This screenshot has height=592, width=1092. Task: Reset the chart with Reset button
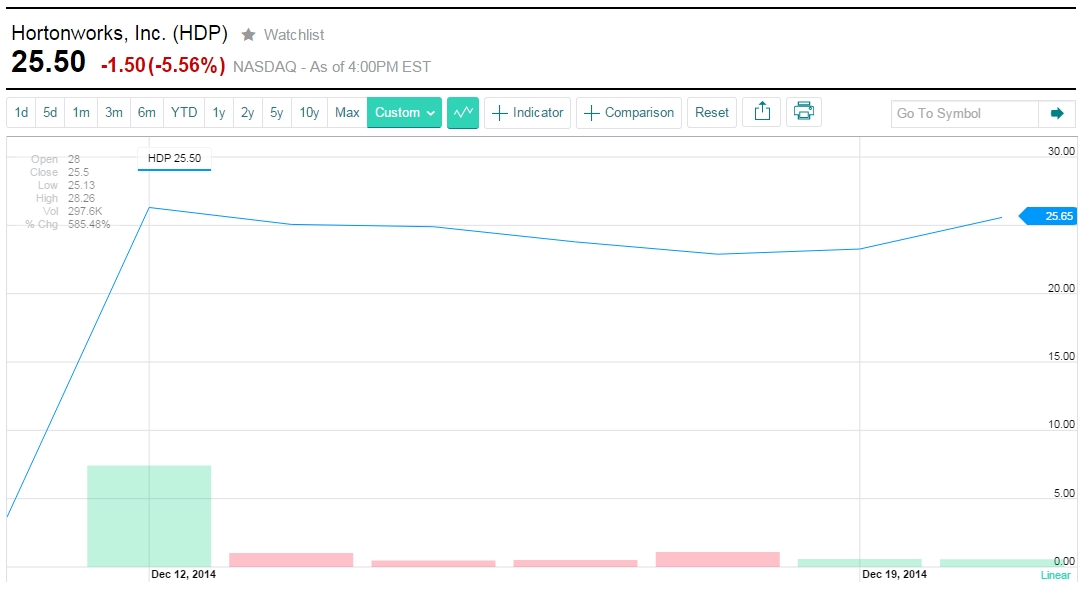point(712,113)
